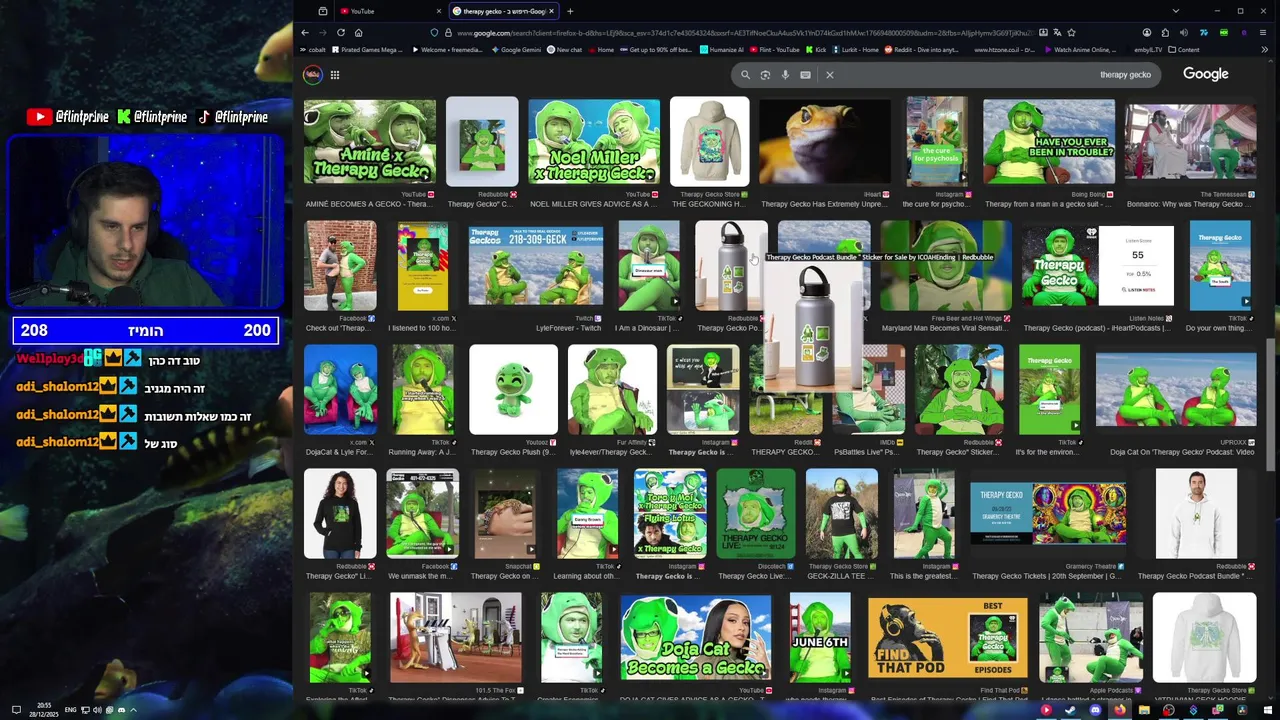The width and height of the screenshot is (1280, 720).
Task: Open the Google Gemini bookmark
Action: point(516,49)
